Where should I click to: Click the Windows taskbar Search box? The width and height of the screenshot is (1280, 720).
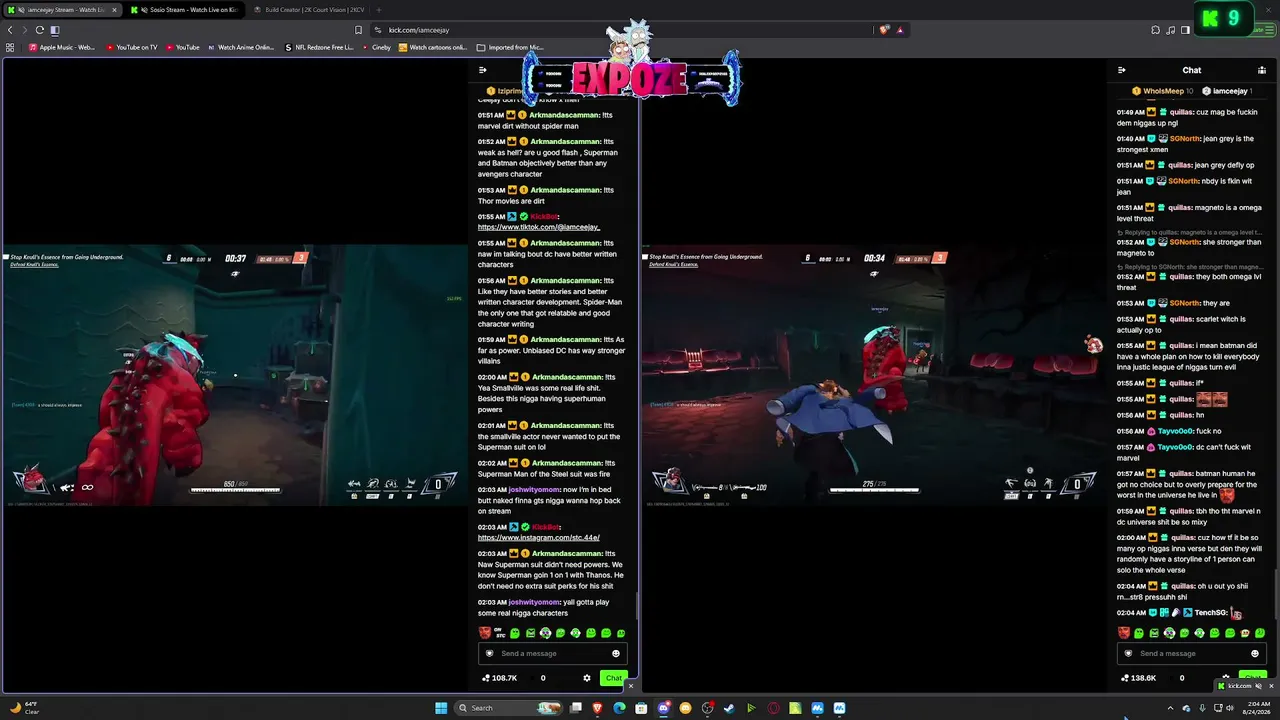coord(509,708)
